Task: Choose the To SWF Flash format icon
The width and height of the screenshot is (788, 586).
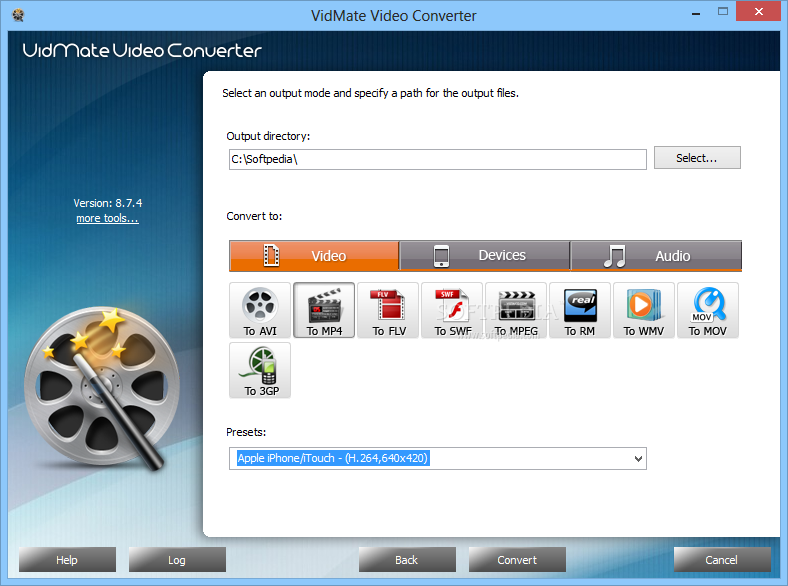Action: coord(452,310)
